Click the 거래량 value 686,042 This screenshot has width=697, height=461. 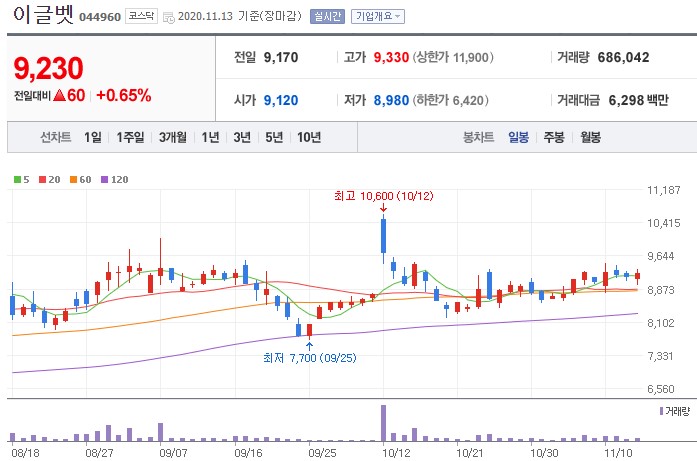(x=623, y=57)
